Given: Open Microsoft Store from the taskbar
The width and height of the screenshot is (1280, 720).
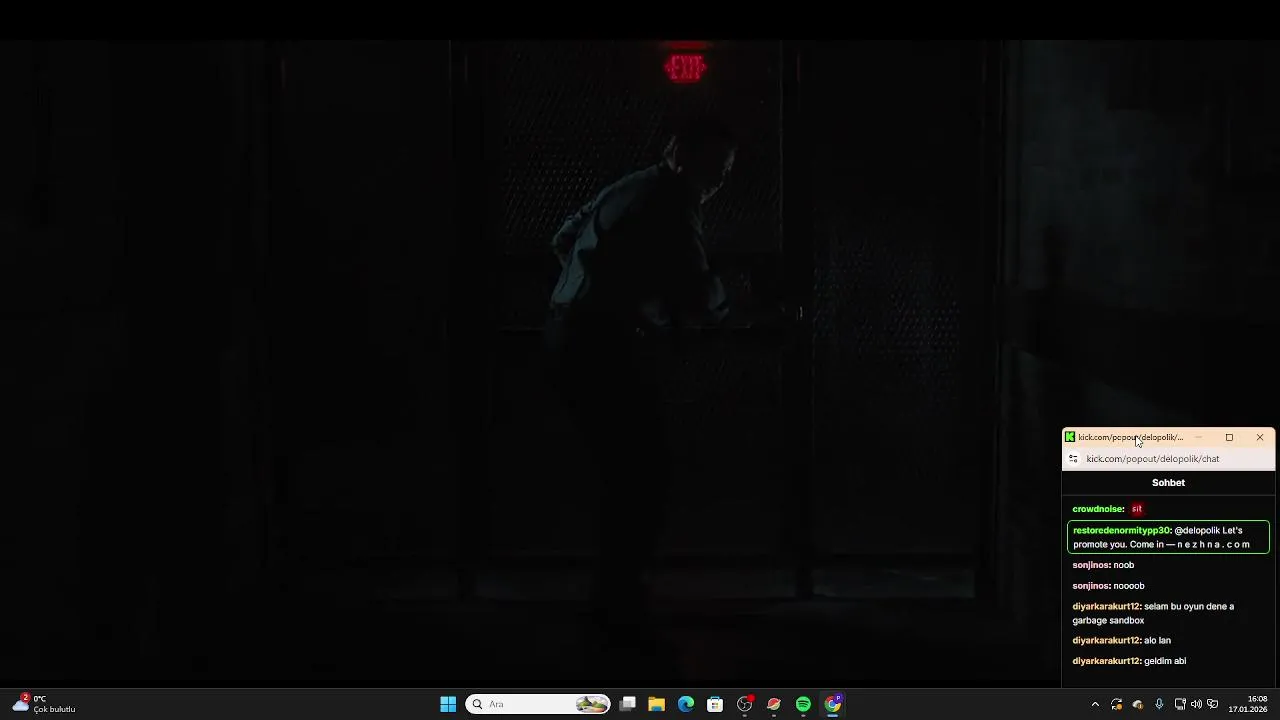Looking at the screenshot, I should point(715,704).
